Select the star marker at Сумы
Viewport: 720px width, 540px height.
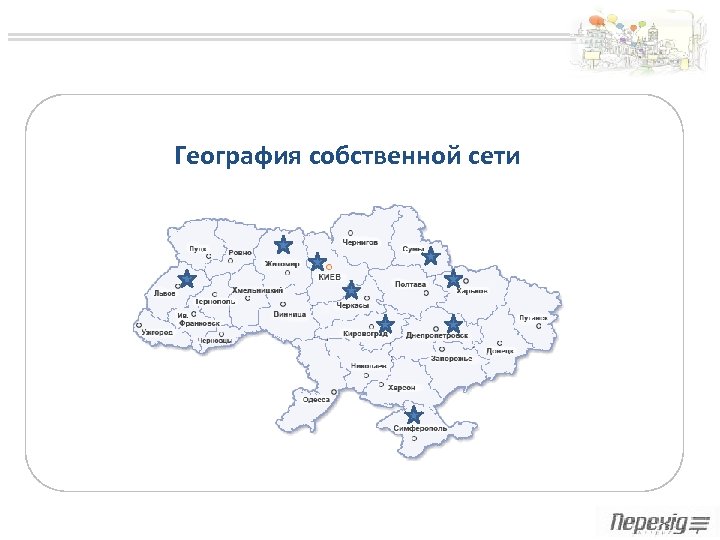[x=430, y=256]
